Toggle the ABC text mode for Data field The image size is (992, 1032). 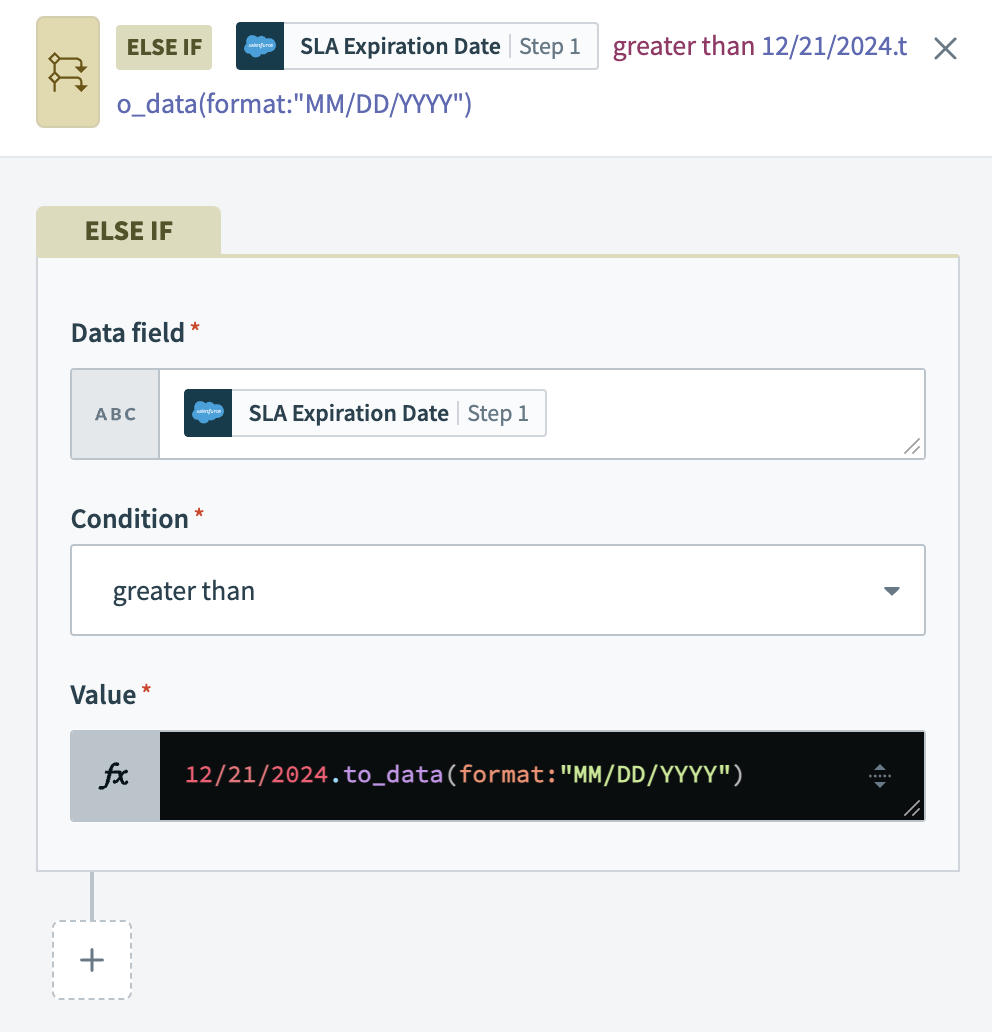coord(115,414)
